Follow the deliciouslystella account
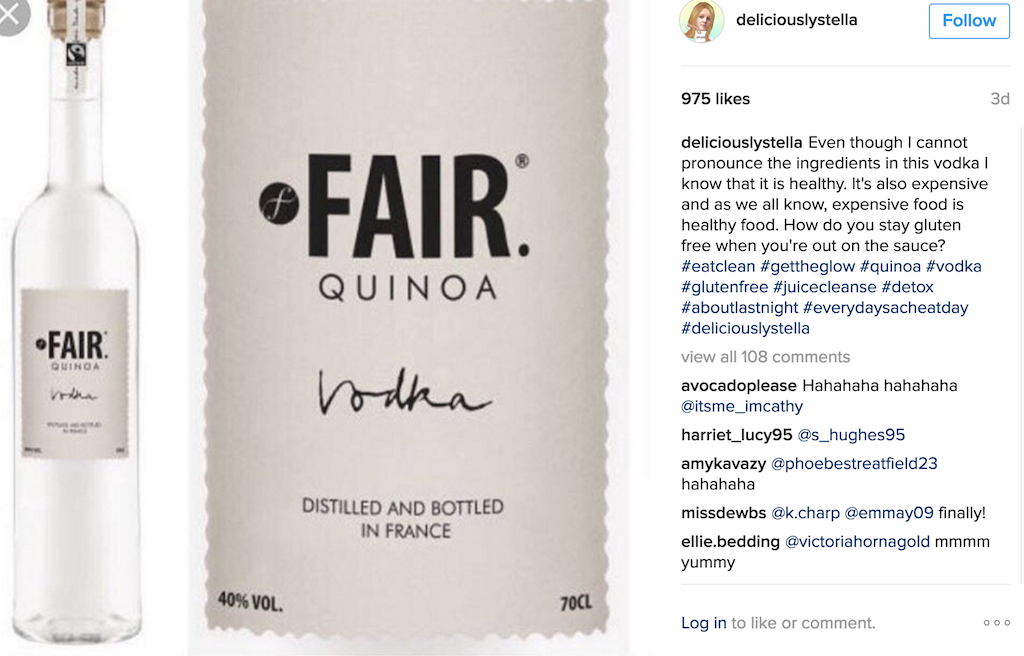This screenshot has height=656, width=1024. (x=969, y=21)
